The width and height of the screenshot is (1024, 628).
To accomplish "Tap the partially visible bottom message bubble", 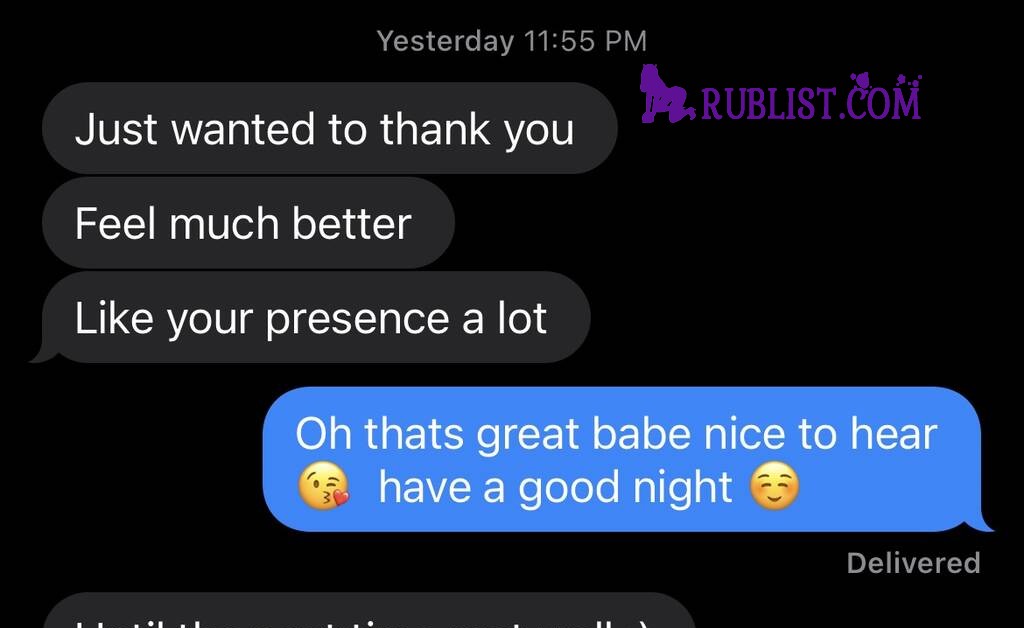I will 369,610.
